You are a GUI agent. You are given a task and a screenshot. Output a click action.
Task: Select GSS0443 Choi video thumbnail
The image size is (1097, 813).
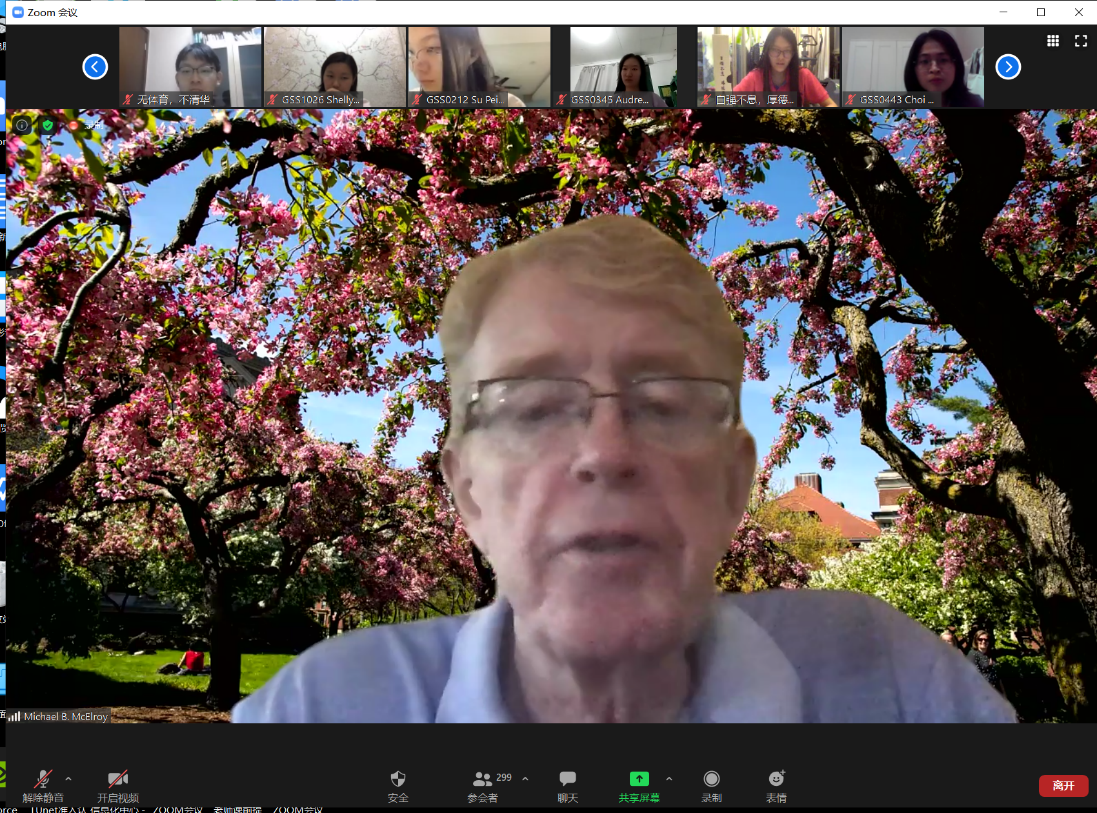click(x=913, y=66)
